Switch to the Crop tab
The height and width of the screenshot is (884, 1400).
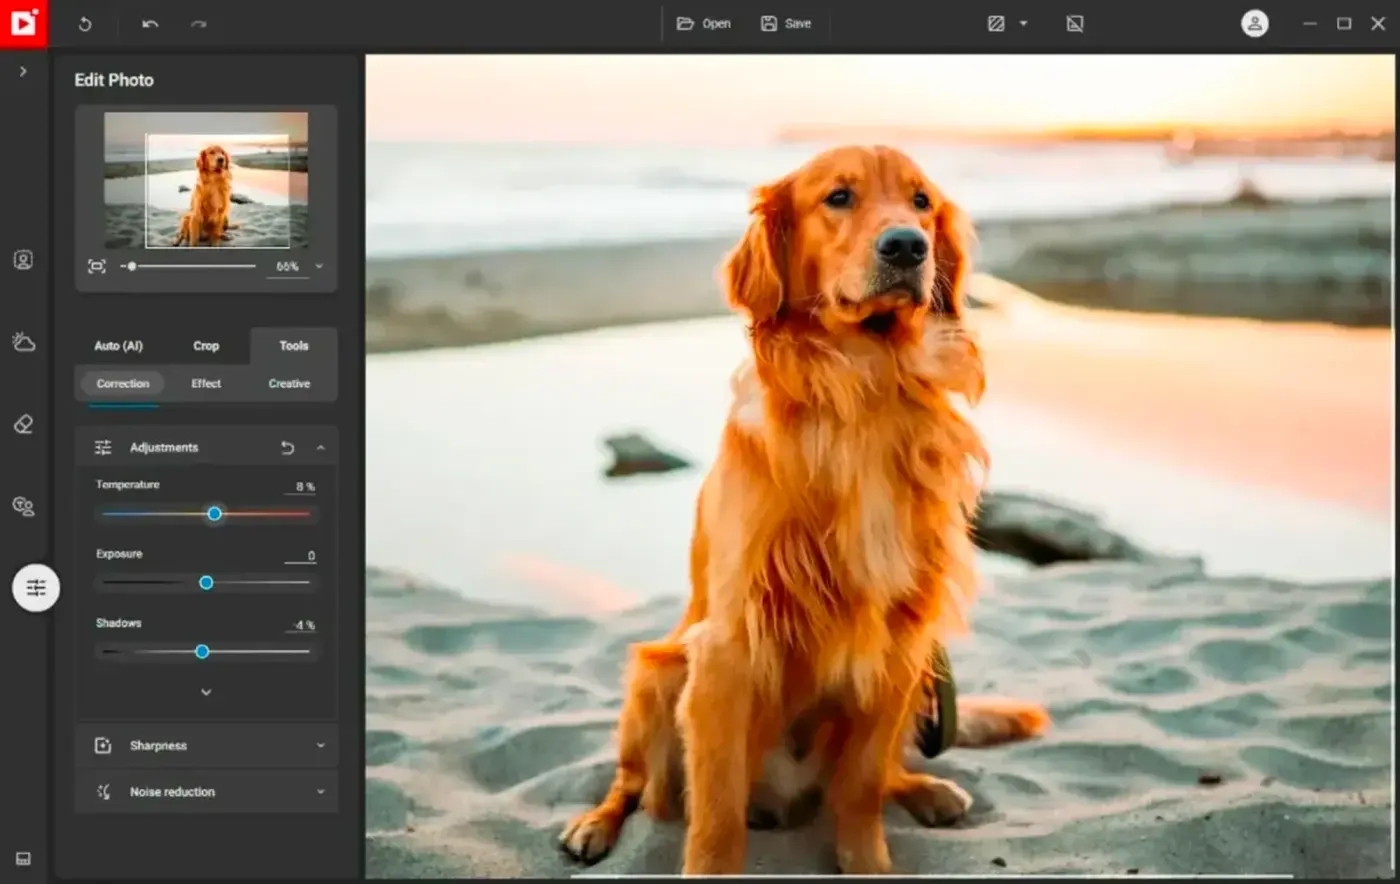point(206,346)
